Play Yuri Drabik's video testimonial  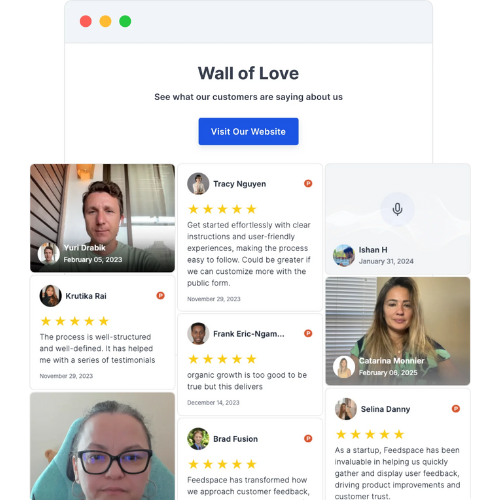(102, 218)
